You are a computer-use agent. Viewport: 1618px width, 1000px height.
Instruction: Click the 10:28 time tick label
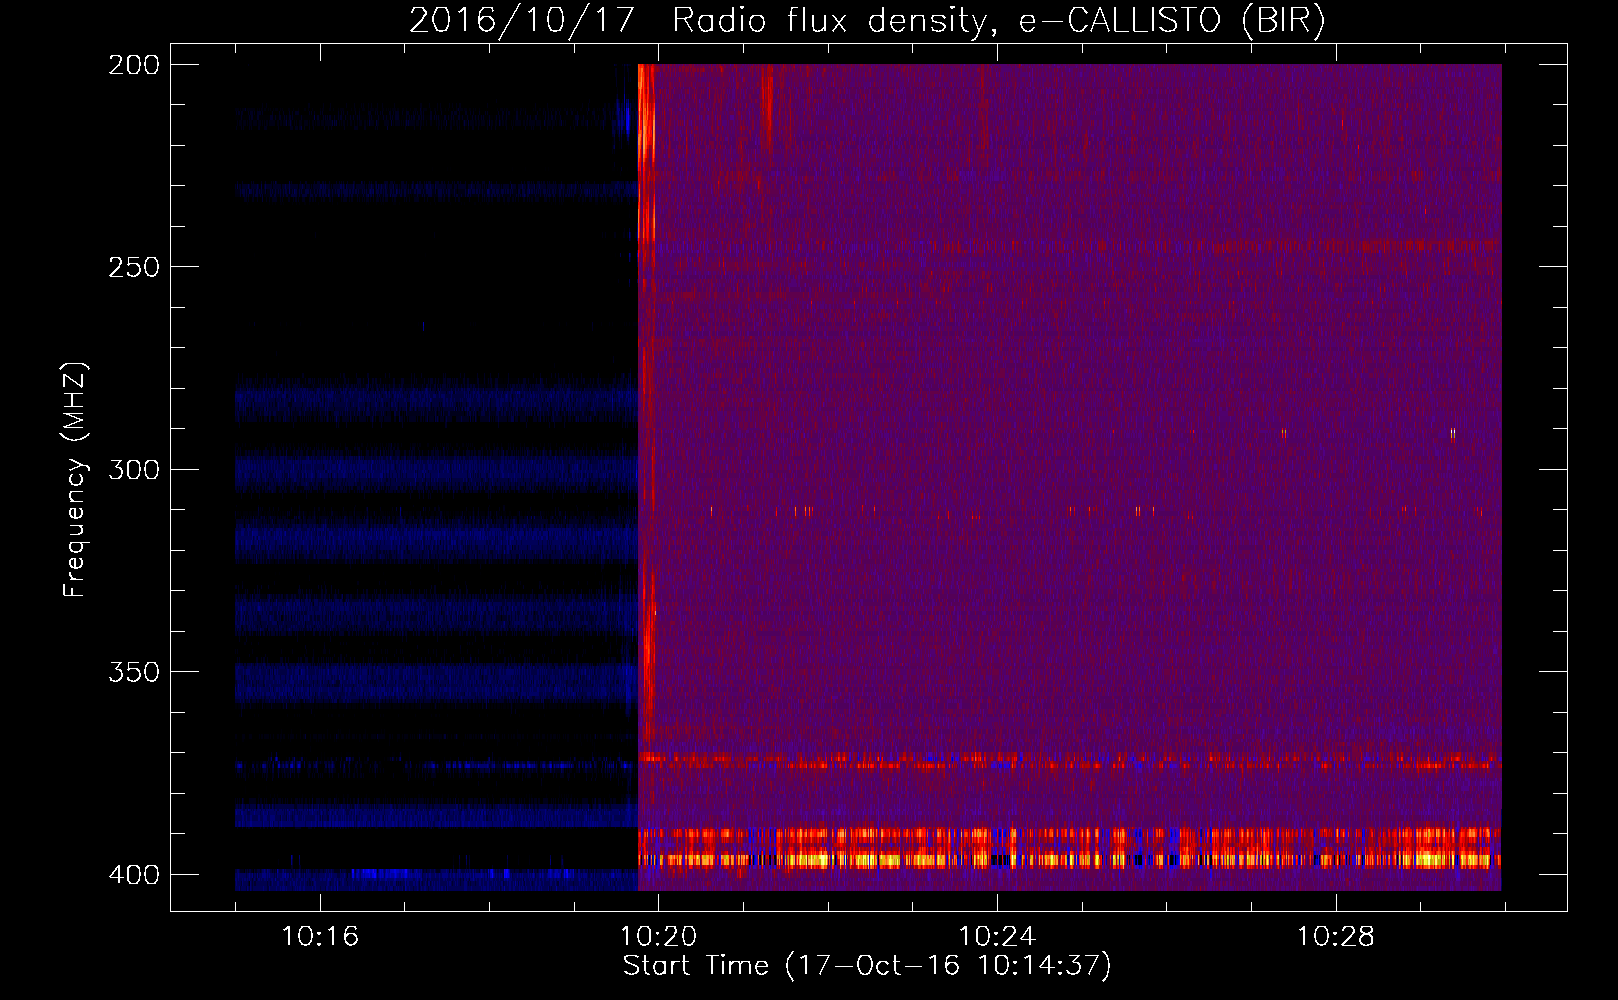(1336, 936)
